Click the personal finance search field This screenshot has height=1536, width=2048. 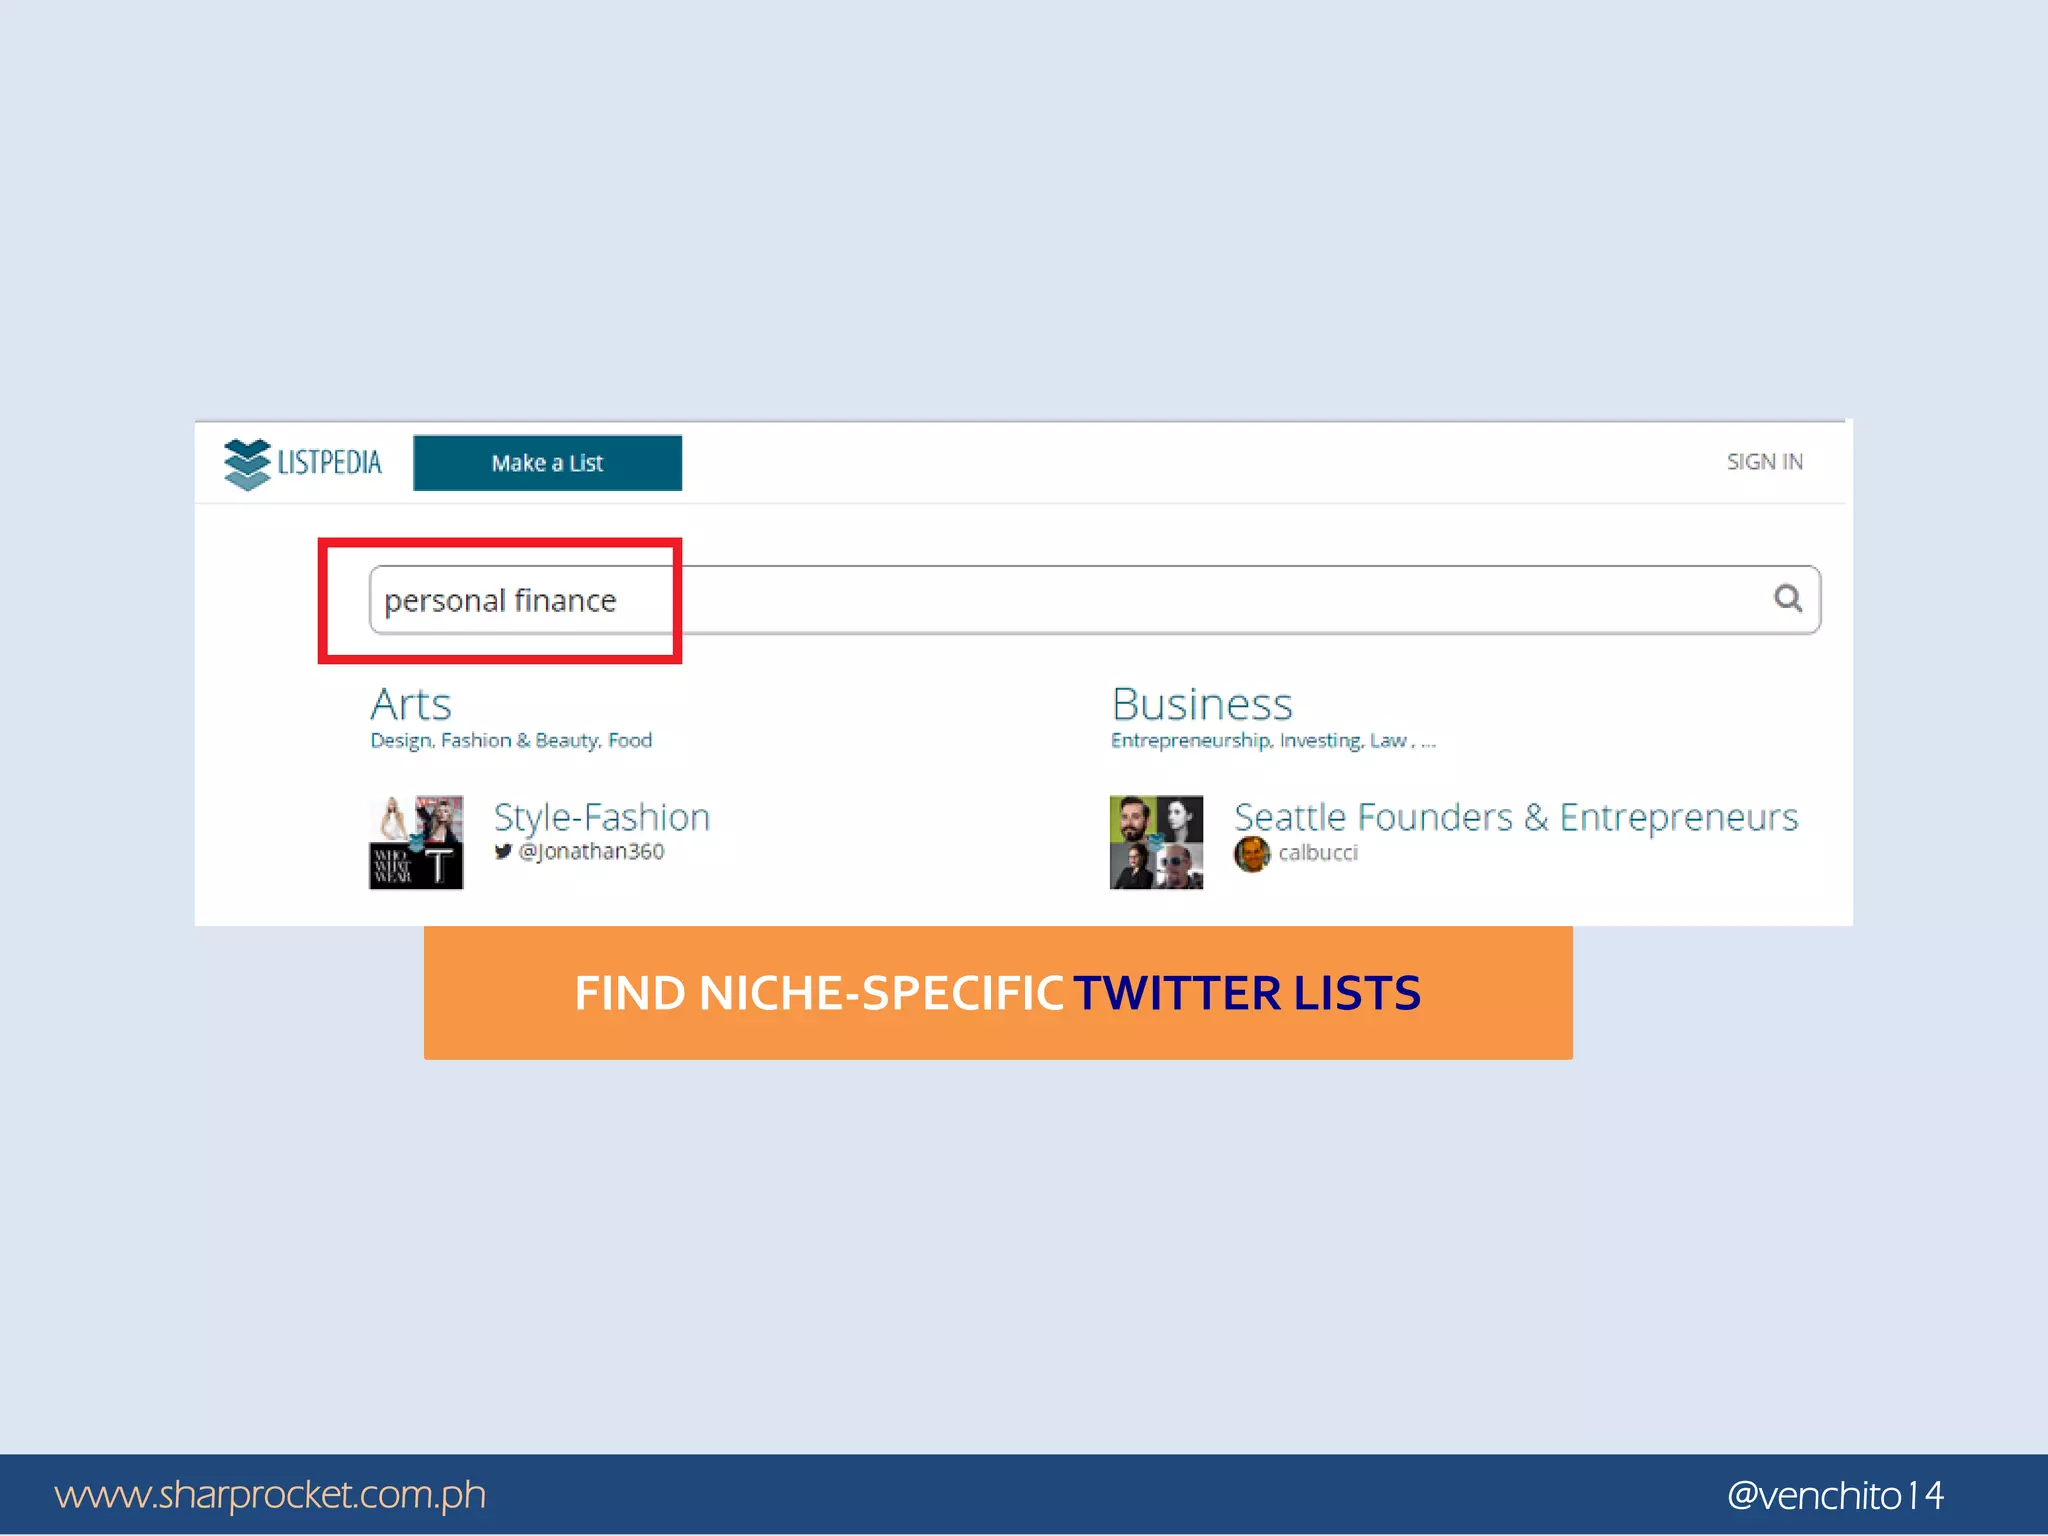[1094, 600]
